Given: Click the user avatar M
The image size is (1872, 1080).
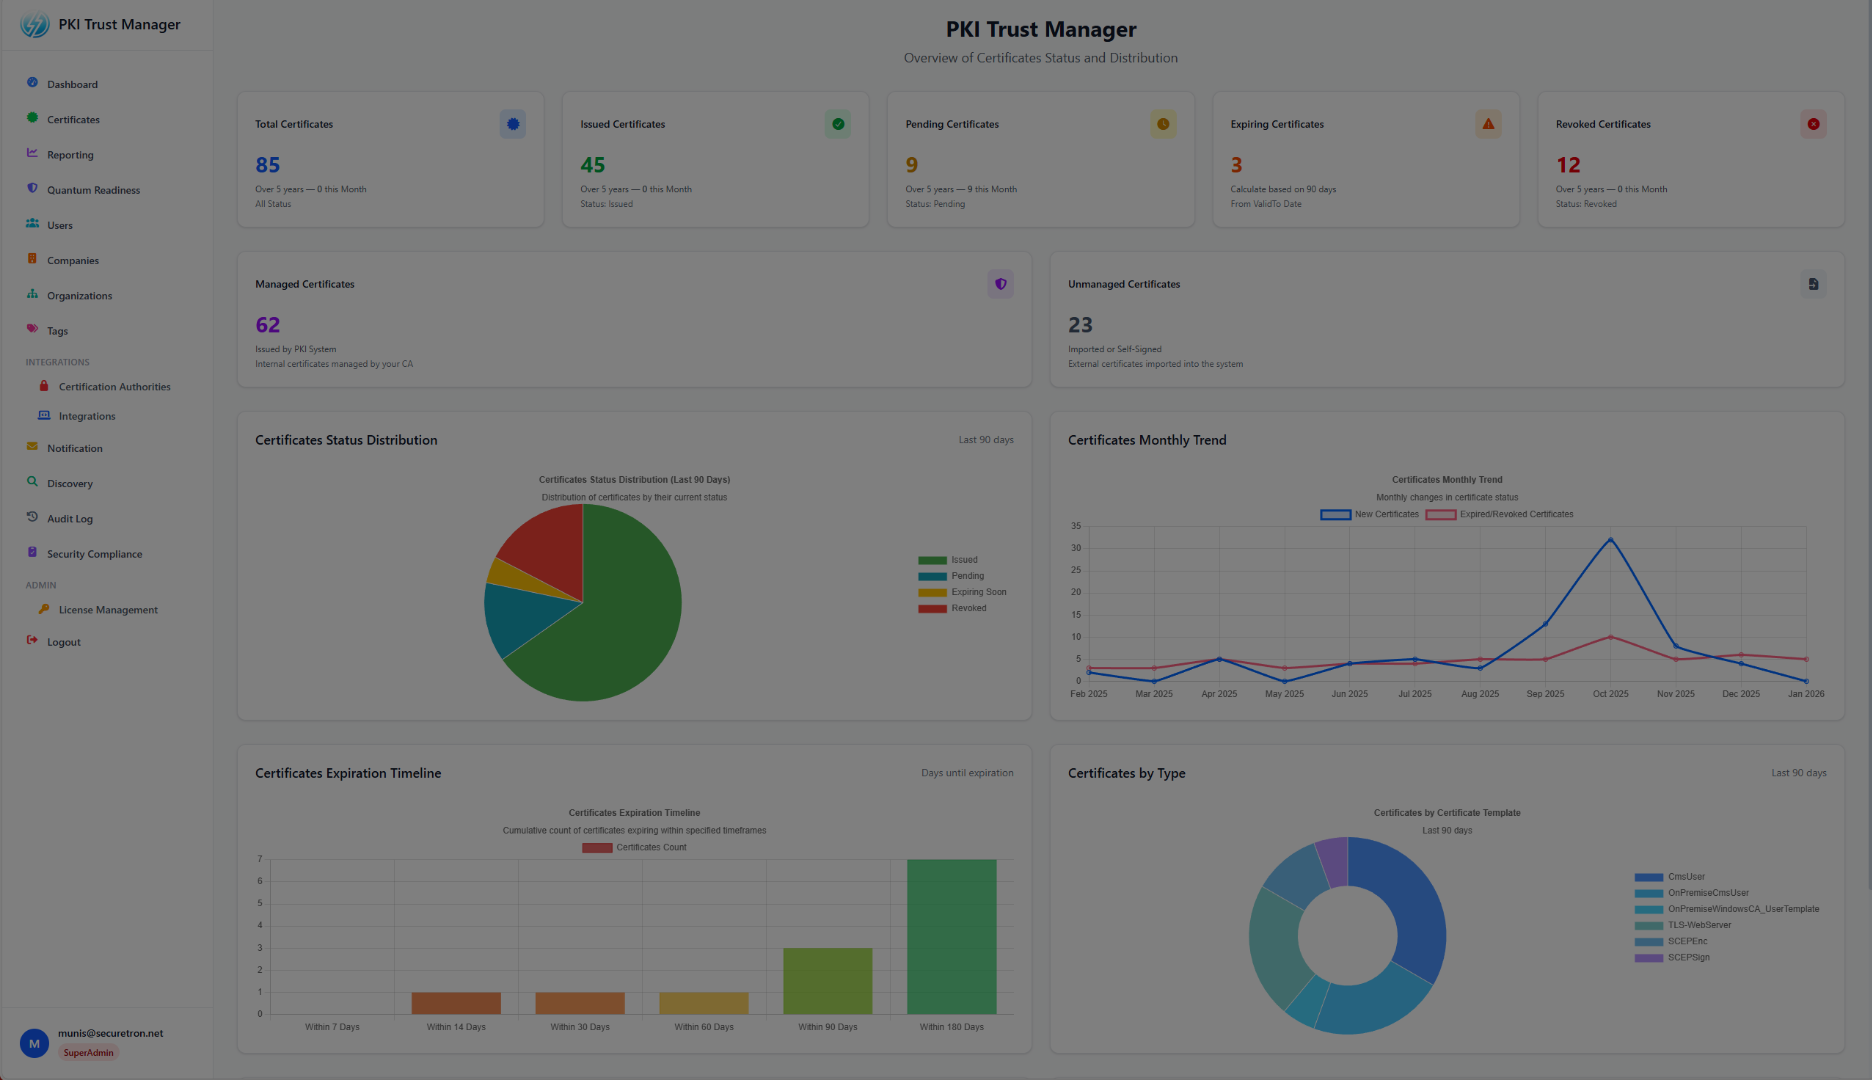Looking at the screenshot, I should [x=34, y=1043].
